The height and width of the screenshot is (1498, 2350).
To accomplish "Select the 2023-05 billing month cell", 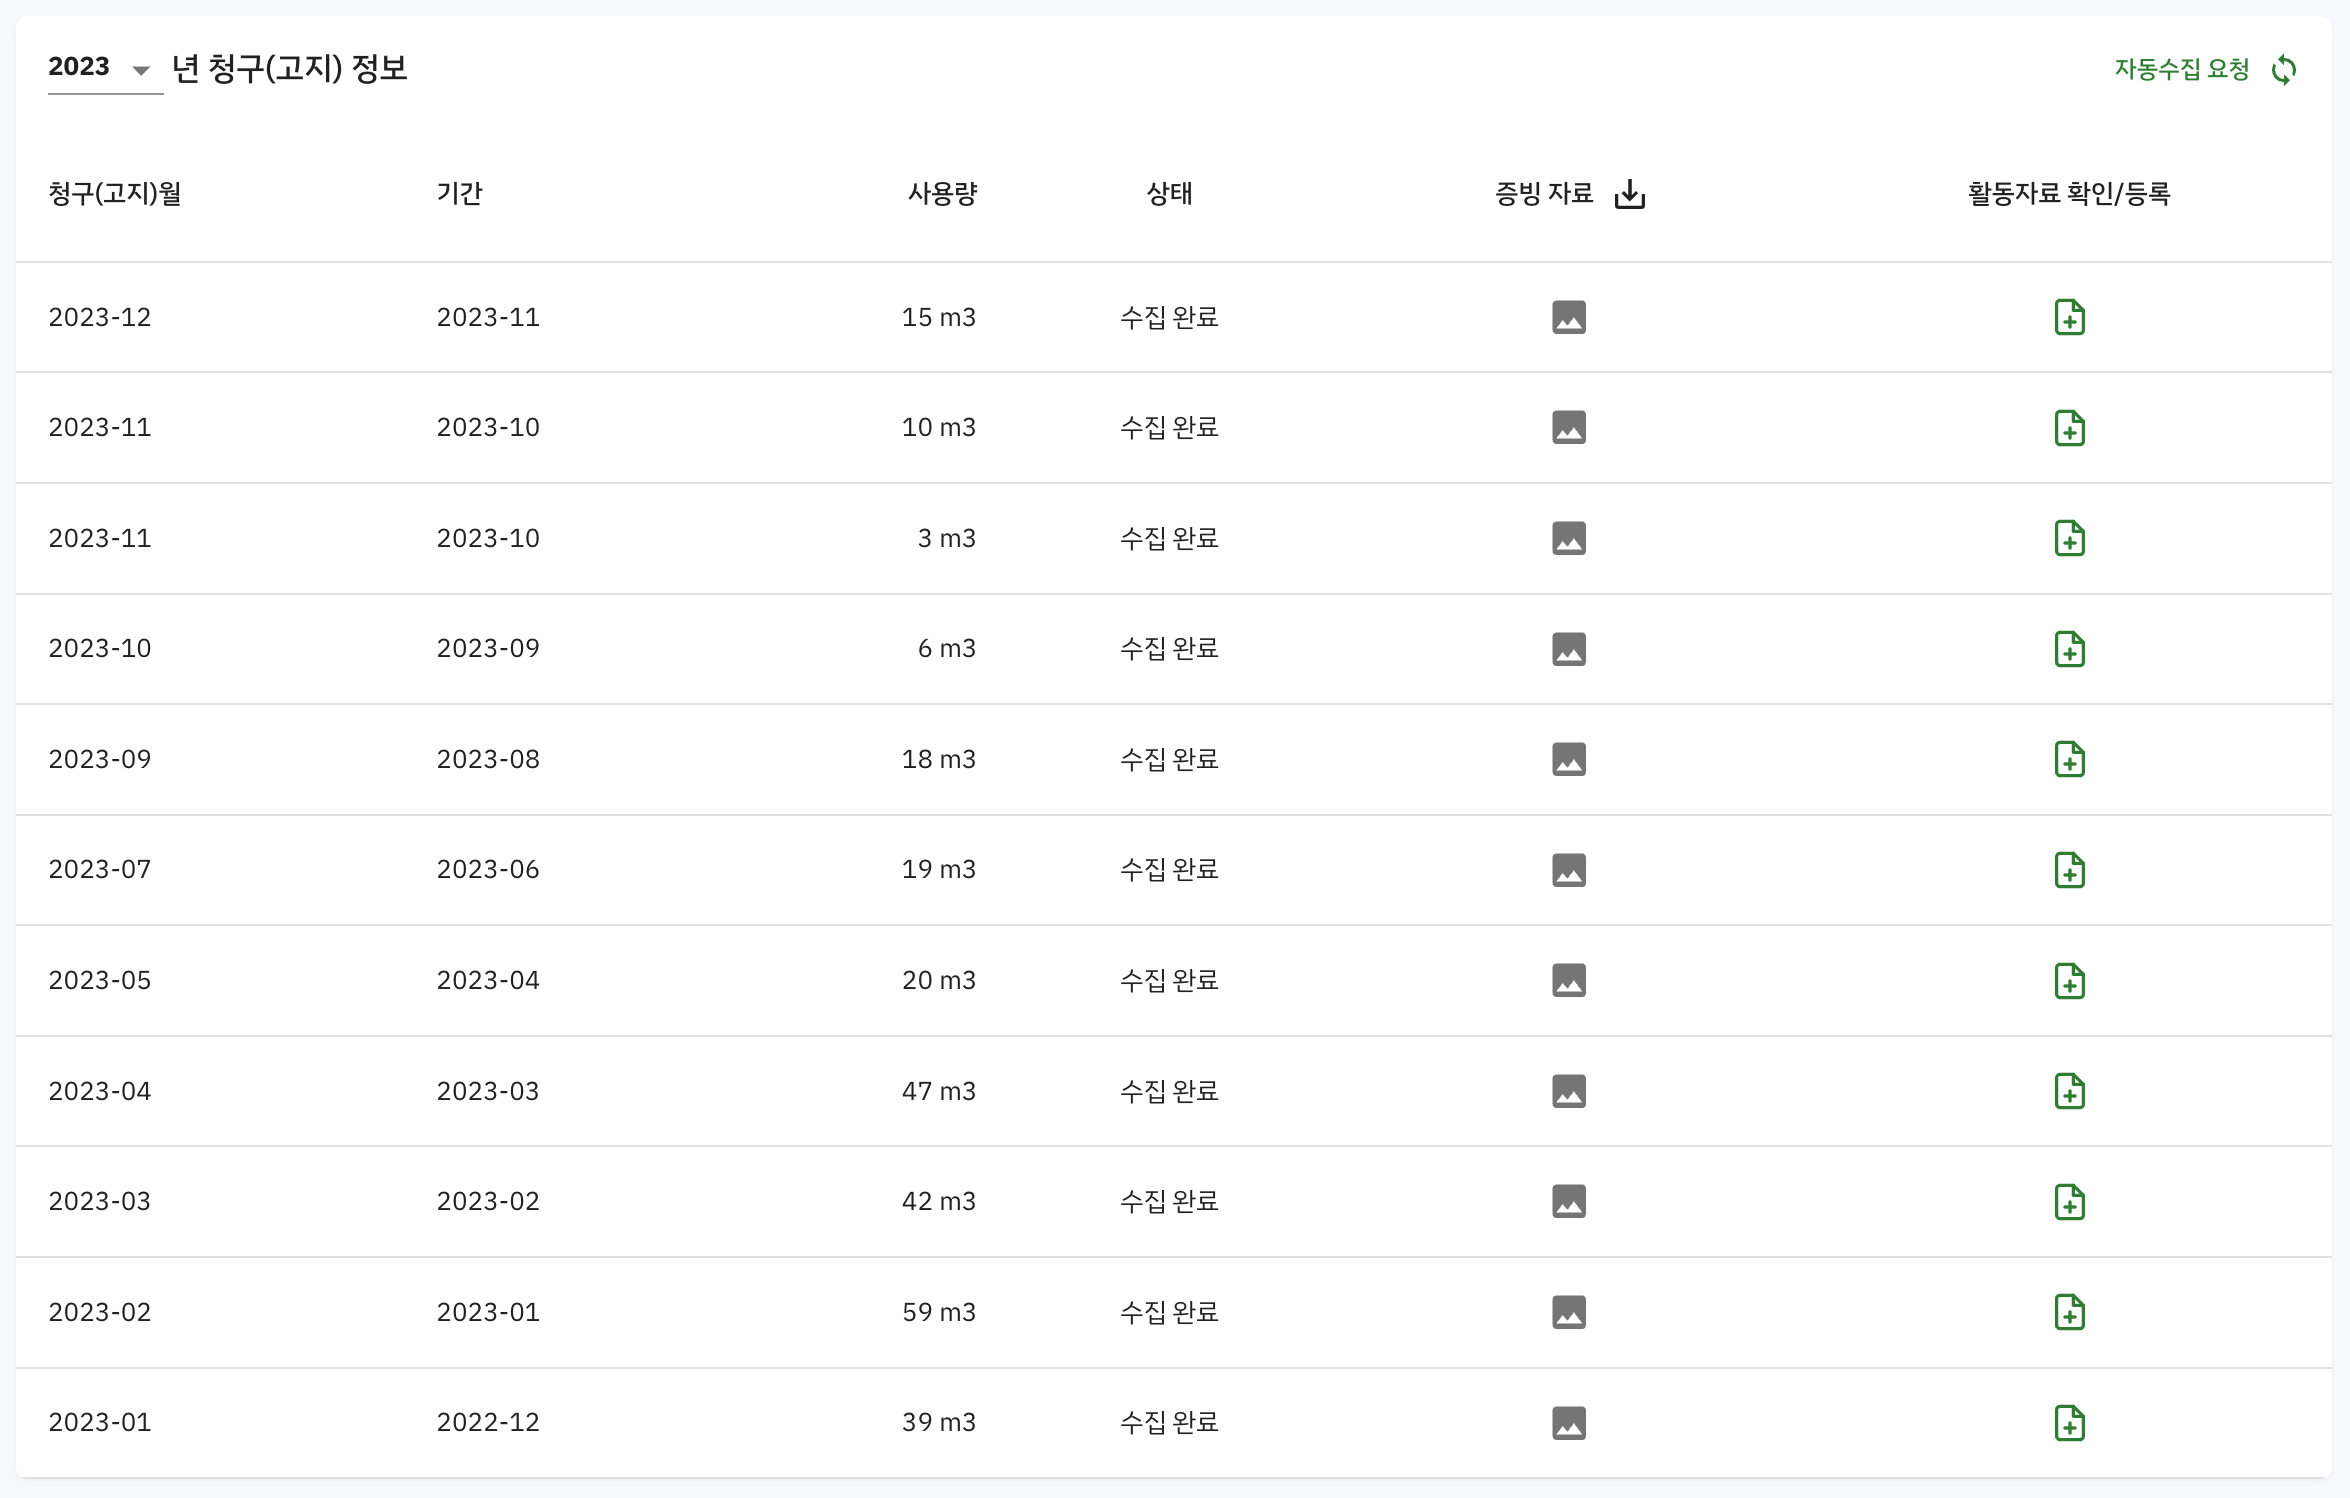I will pyautogui.click(x=100, y=981).
